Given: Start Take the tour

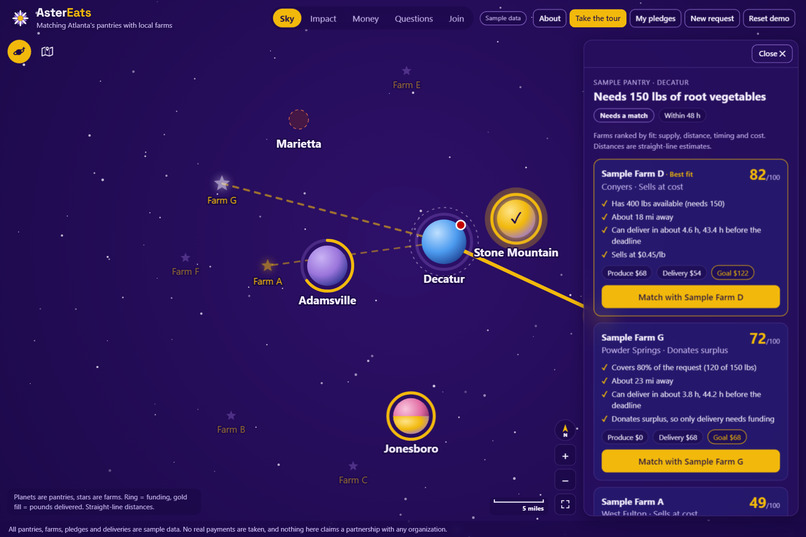Looking at the screenshot, I should (597, 18).
